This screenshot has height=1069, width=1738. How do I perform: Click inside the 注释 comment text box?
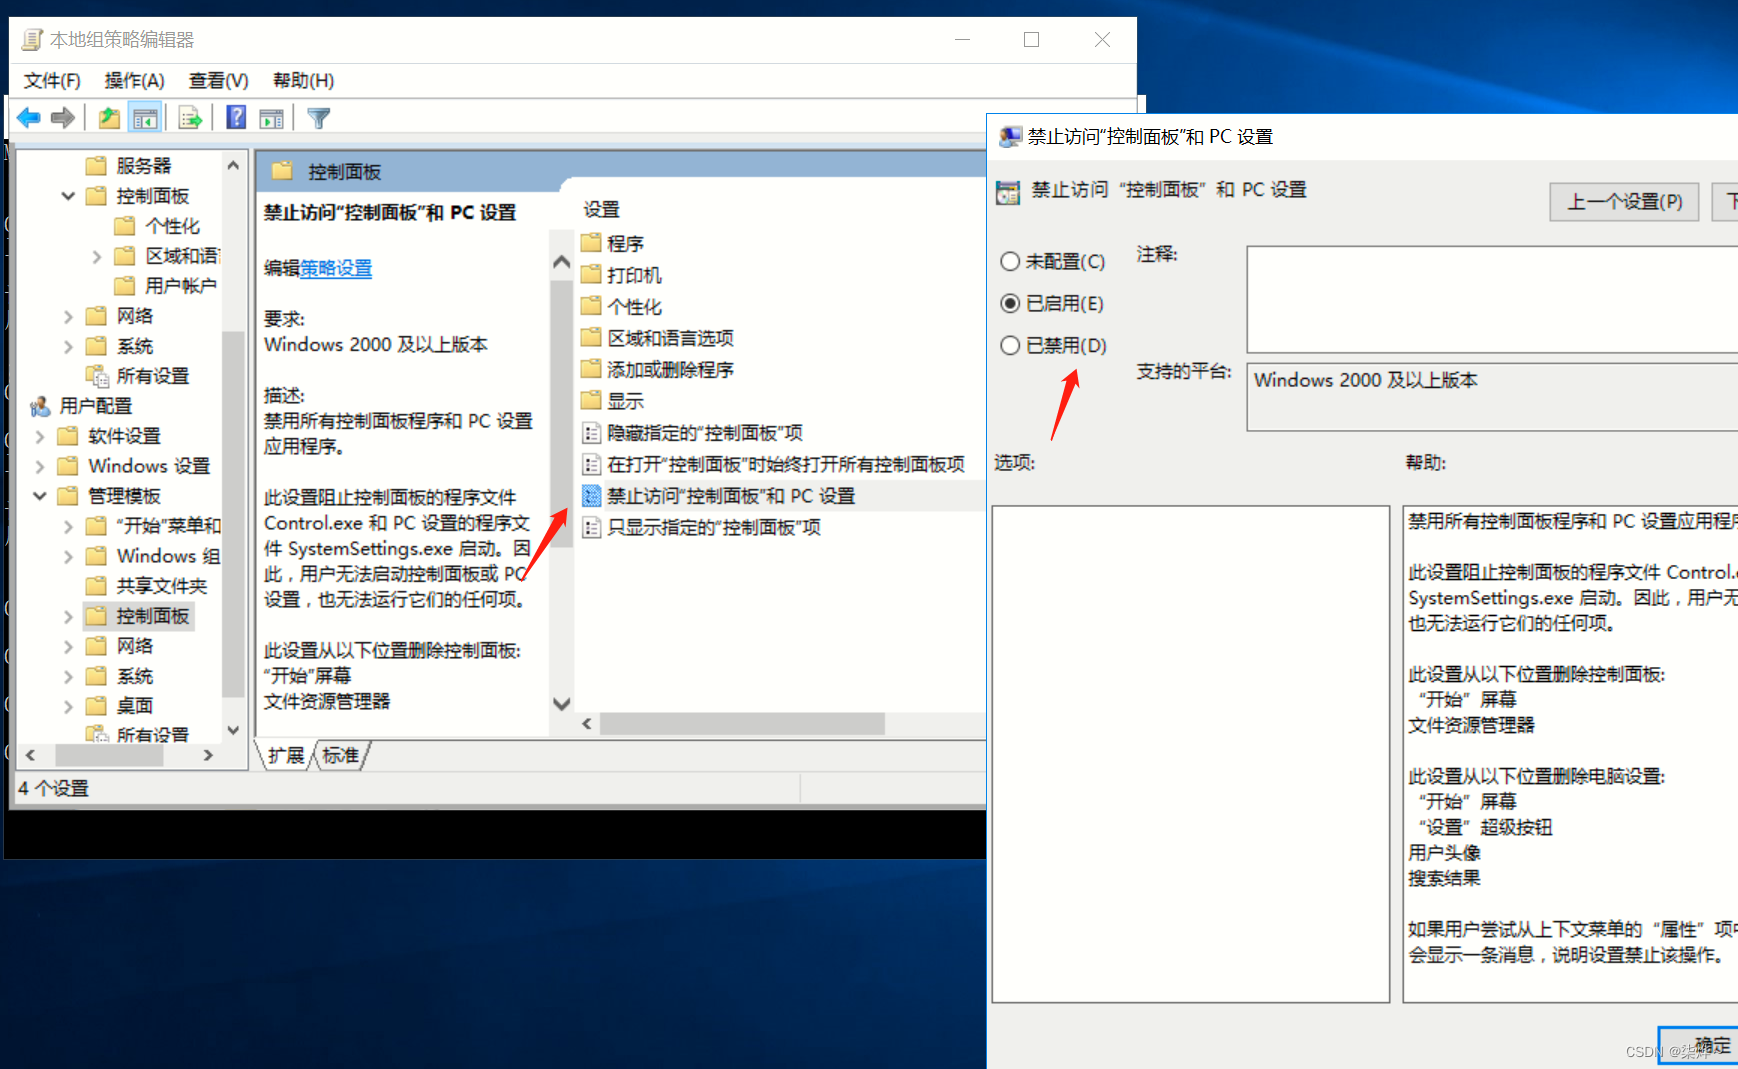(x=1491, y=298)
